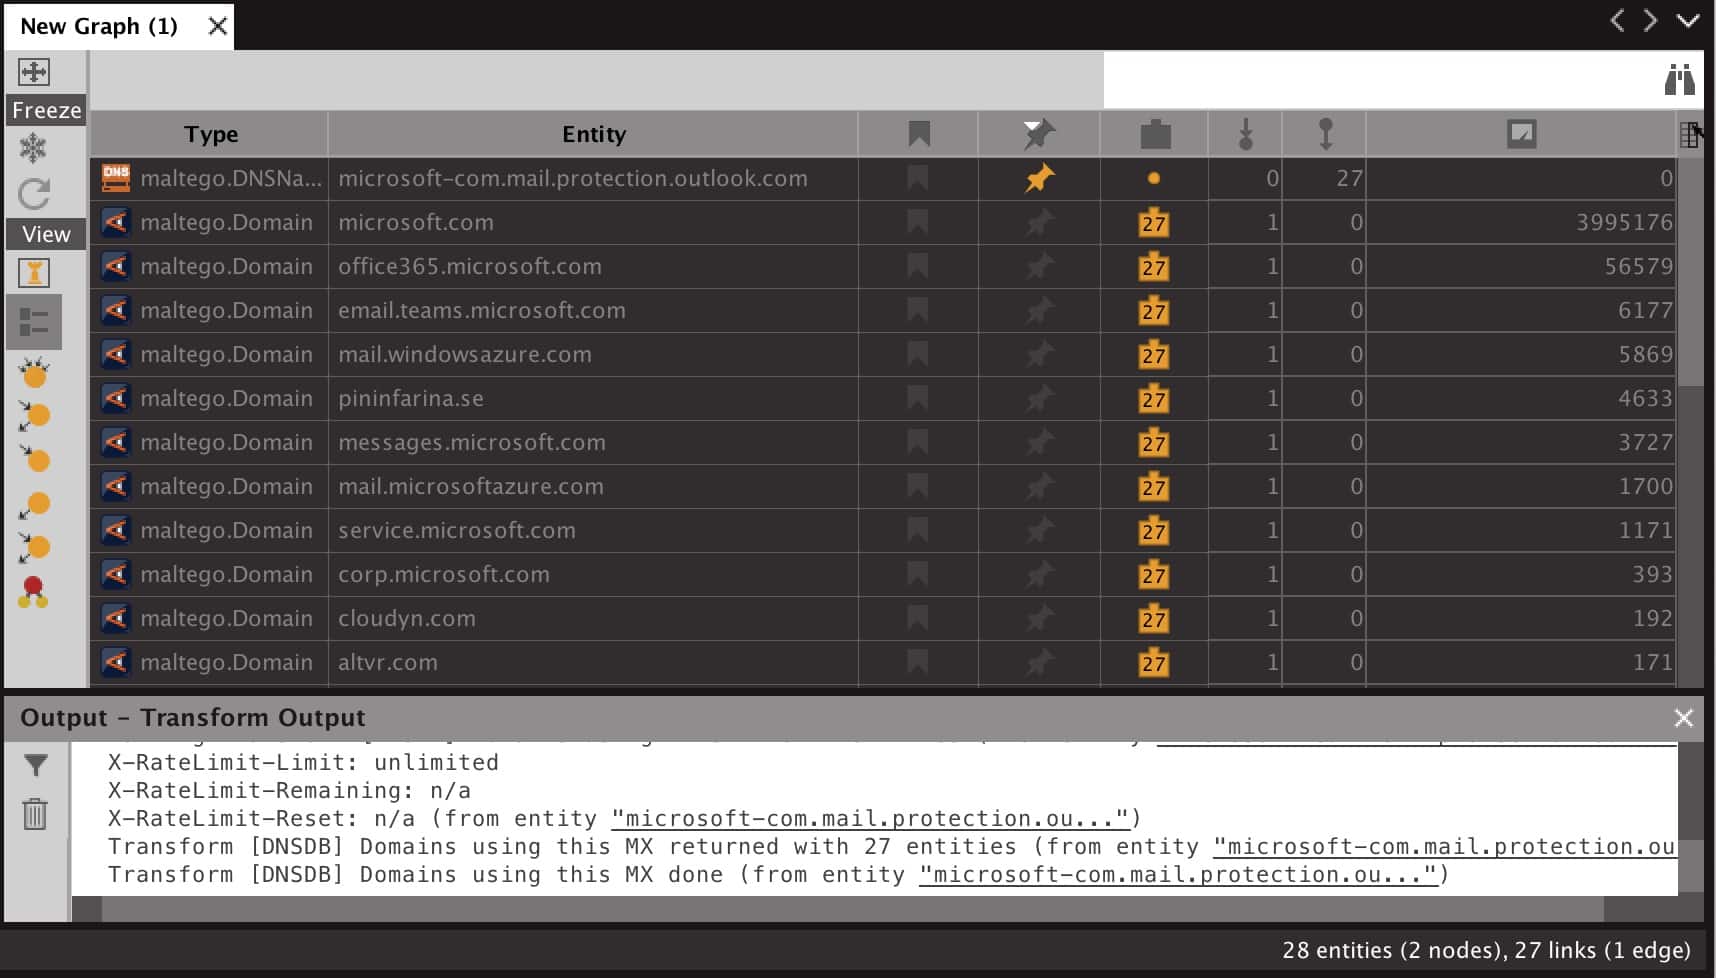1716x978 pixels.
Task: Pin the mail.windowsazure.com entity
Action: [x=1039, y=354]
